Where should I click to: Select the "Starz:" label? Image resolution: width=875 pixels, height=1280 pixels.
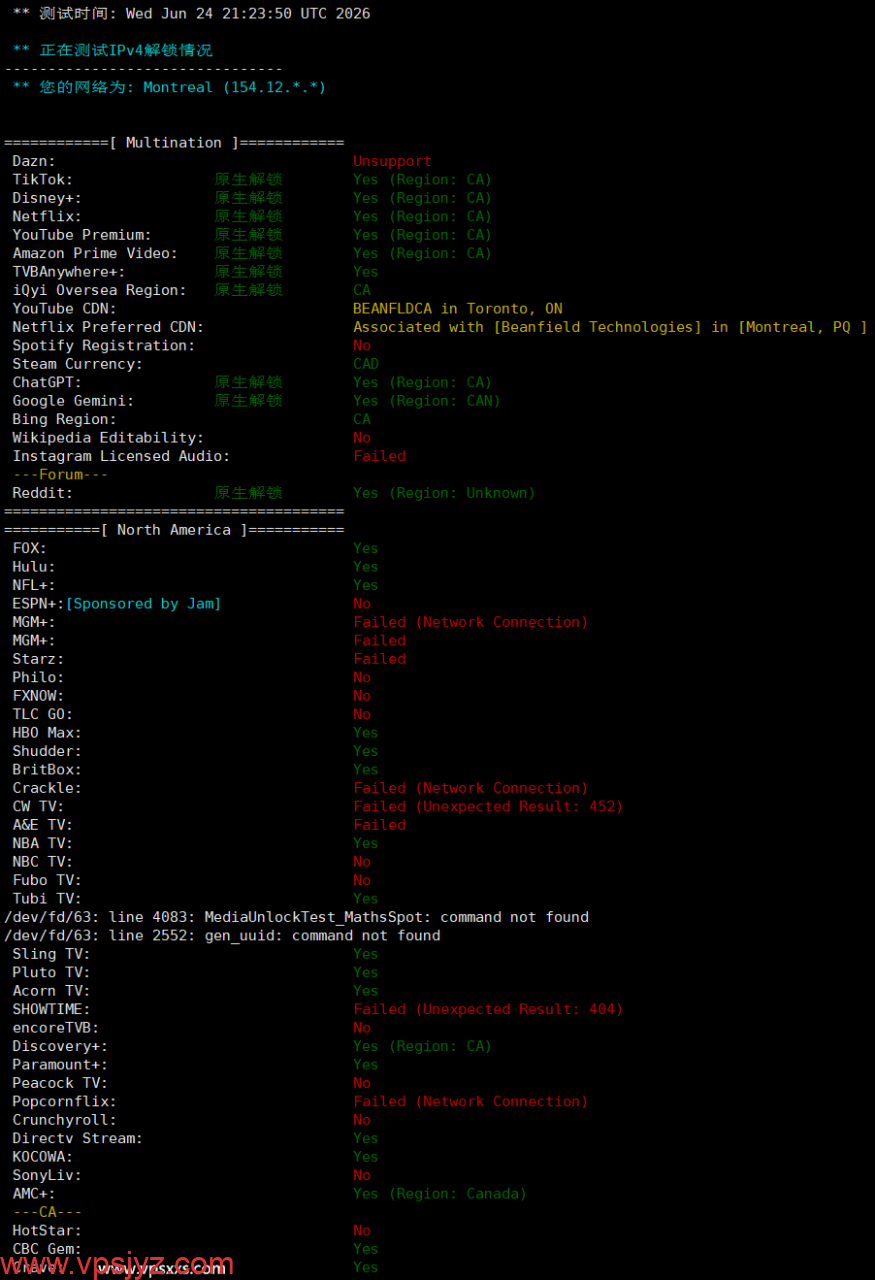click(x=38, y=660)
